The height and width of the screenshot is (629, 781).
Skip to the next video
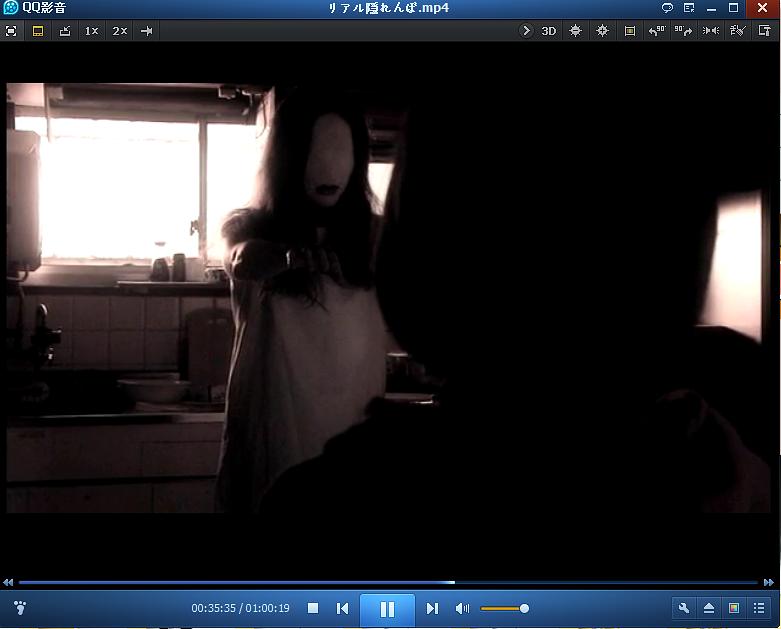tap(432, 608)
